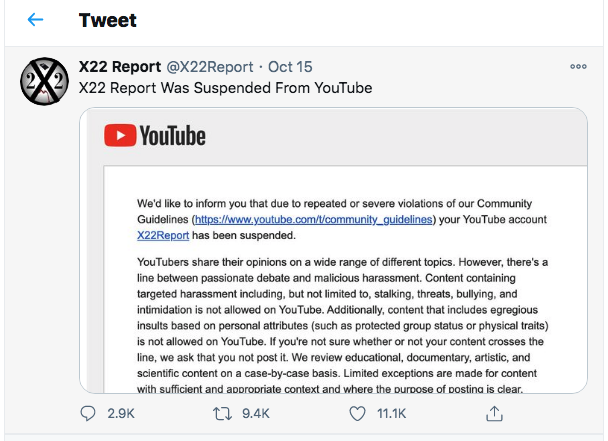The height and width of the screenshot is (441, 608).
Task: Click the blue X22Report account link
Action: 163,235
